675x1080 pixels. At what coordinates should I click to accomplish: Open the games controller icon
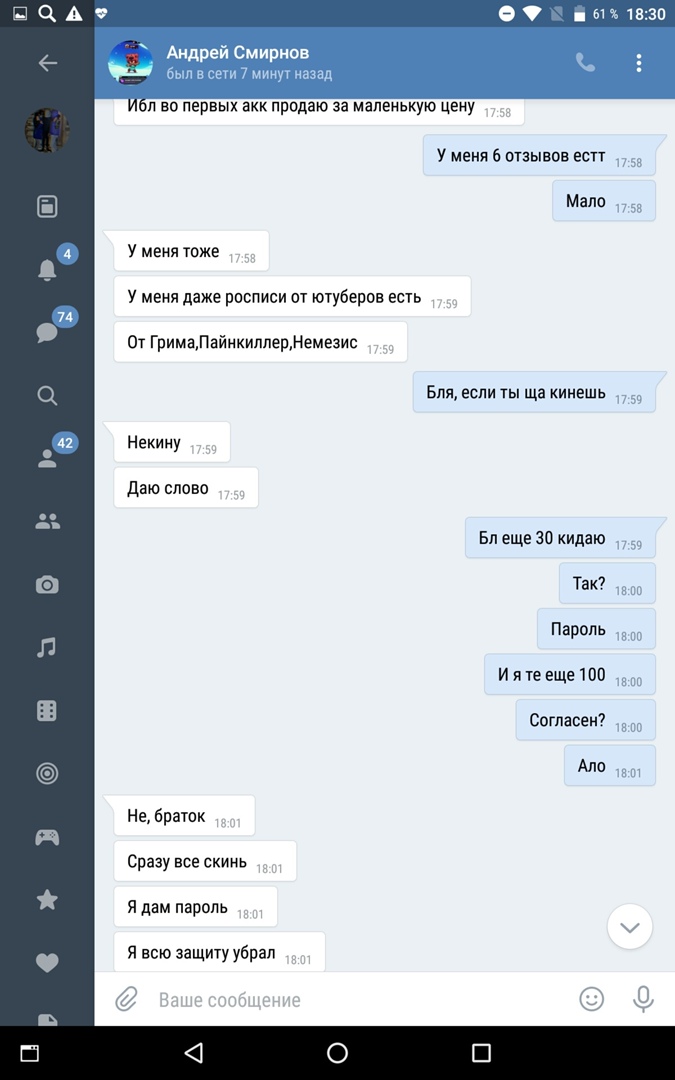tap(47, 837)
